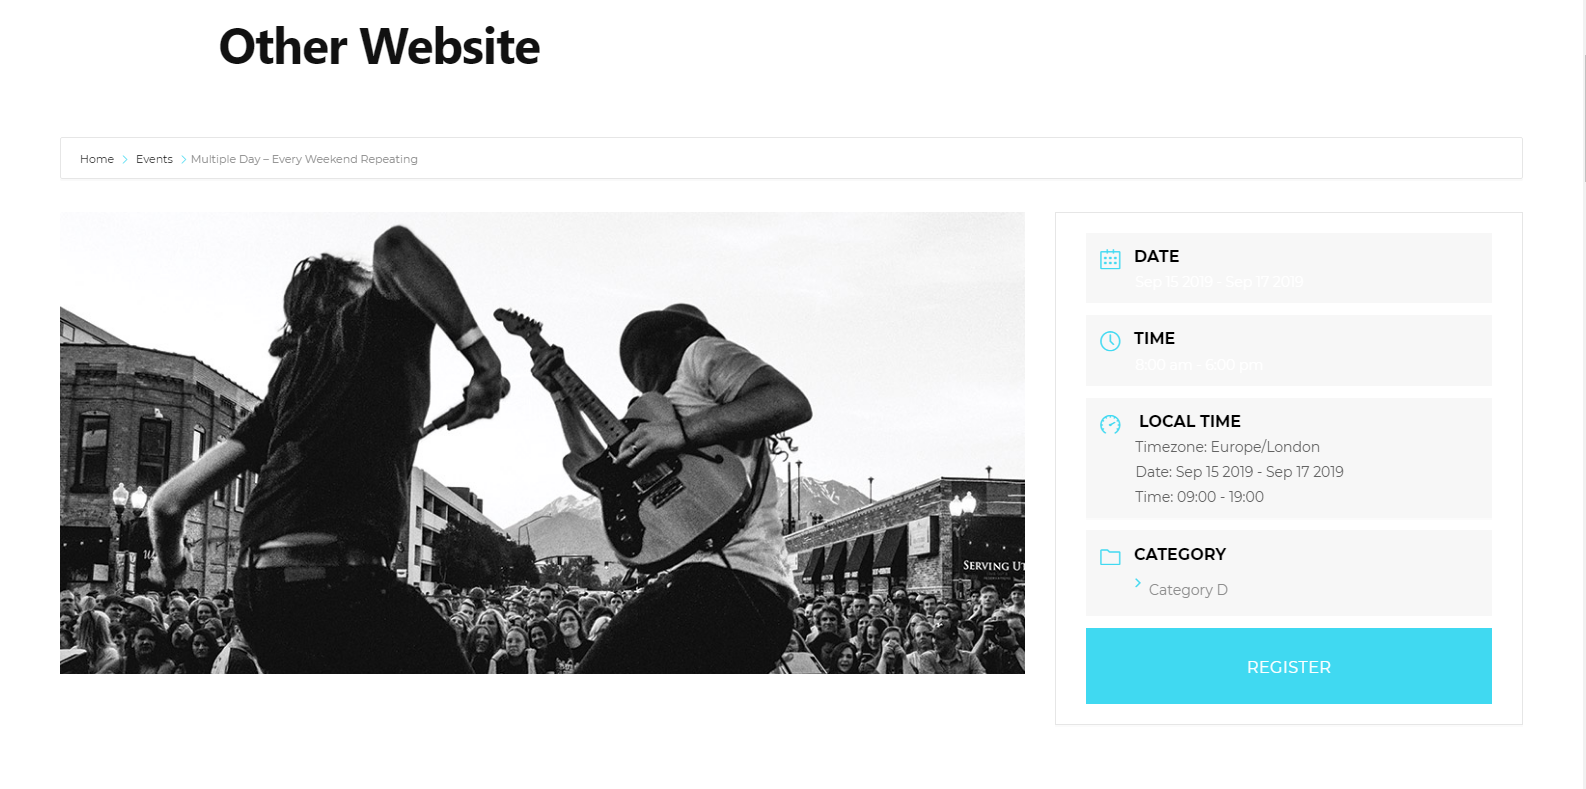Click the chevron arrow before Category D
This screenshot has width=1586, height=789.
pos(1138,583)
